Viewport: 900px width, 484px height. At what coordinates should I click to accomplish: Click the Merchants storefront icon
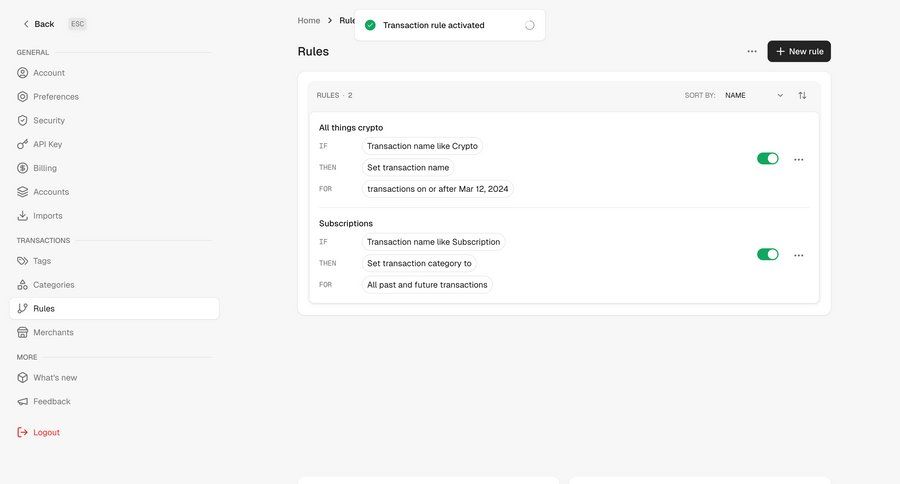(x=22, y=332)
